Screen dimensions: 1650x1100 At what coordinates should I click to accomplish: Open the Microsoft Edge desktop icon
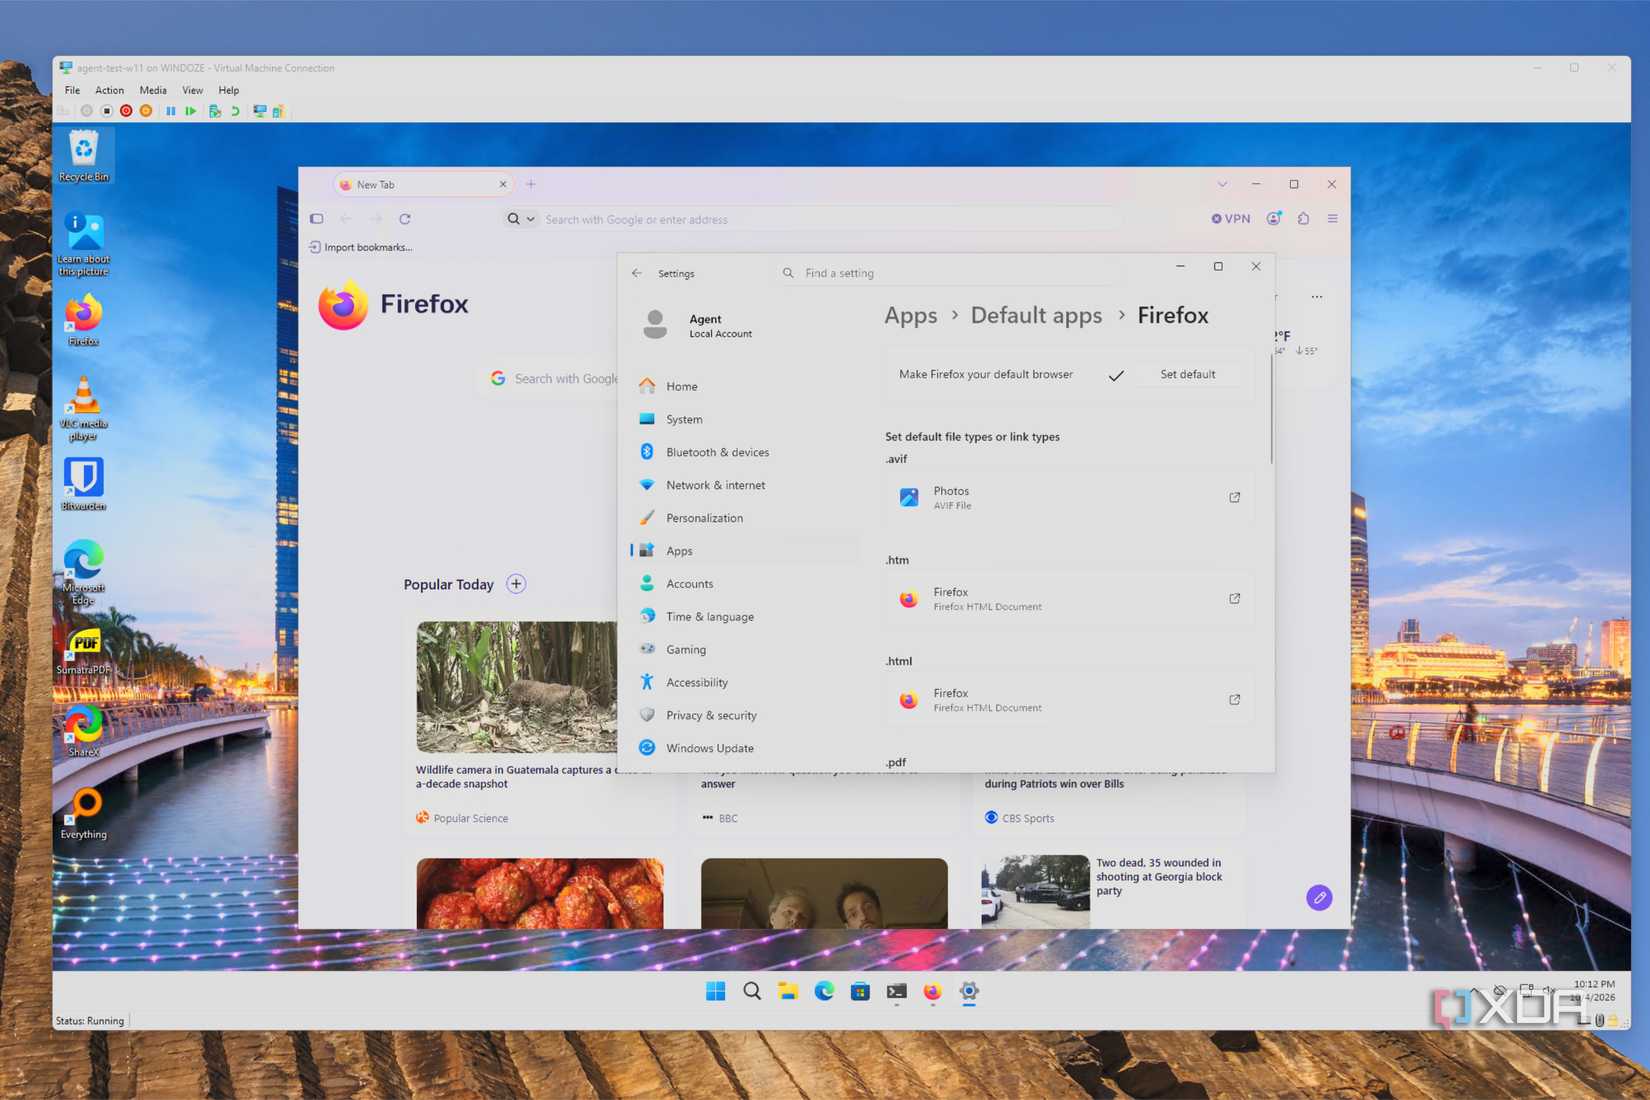click(83, 571)
